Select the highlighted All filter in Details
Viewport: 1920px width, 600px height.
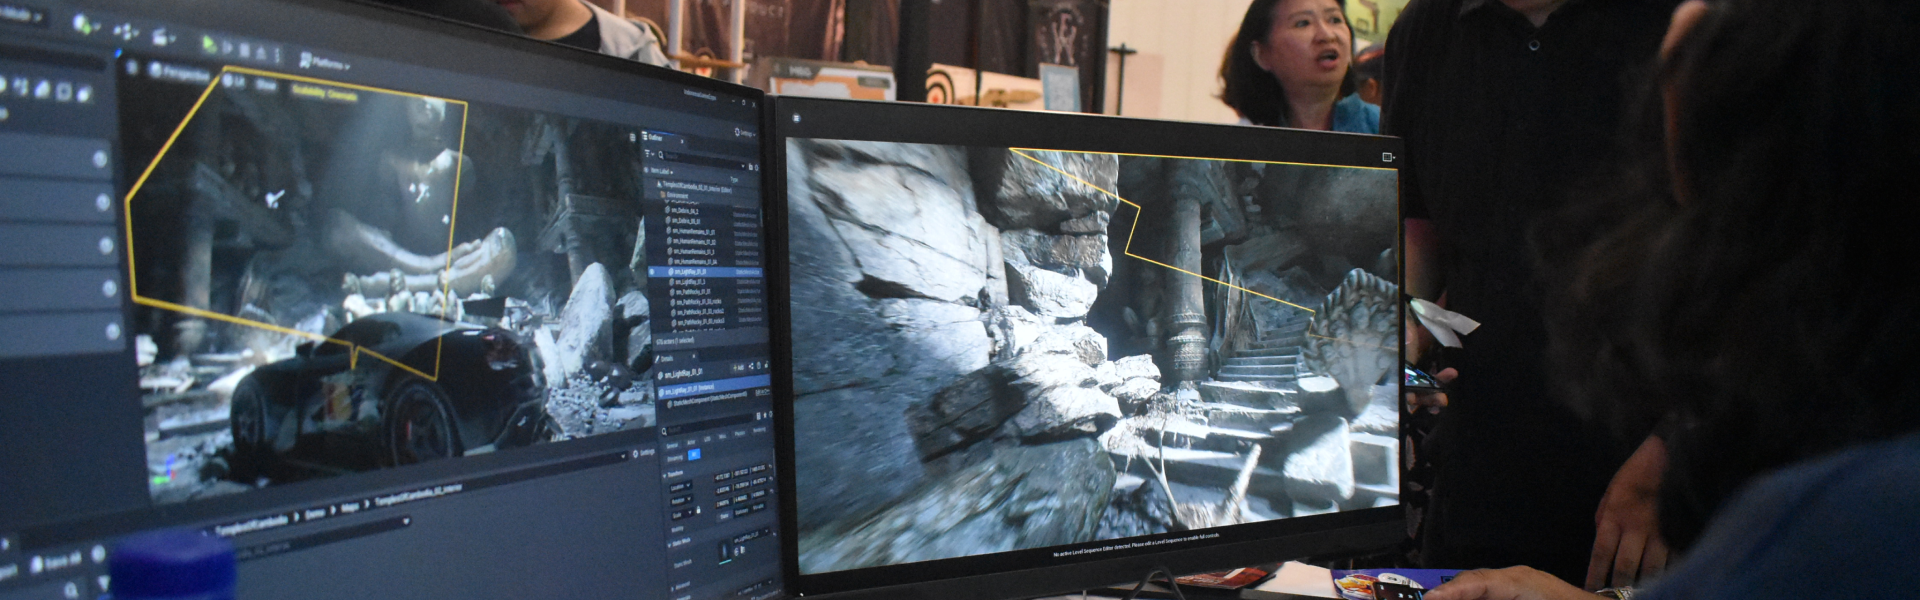coord(695,455)
